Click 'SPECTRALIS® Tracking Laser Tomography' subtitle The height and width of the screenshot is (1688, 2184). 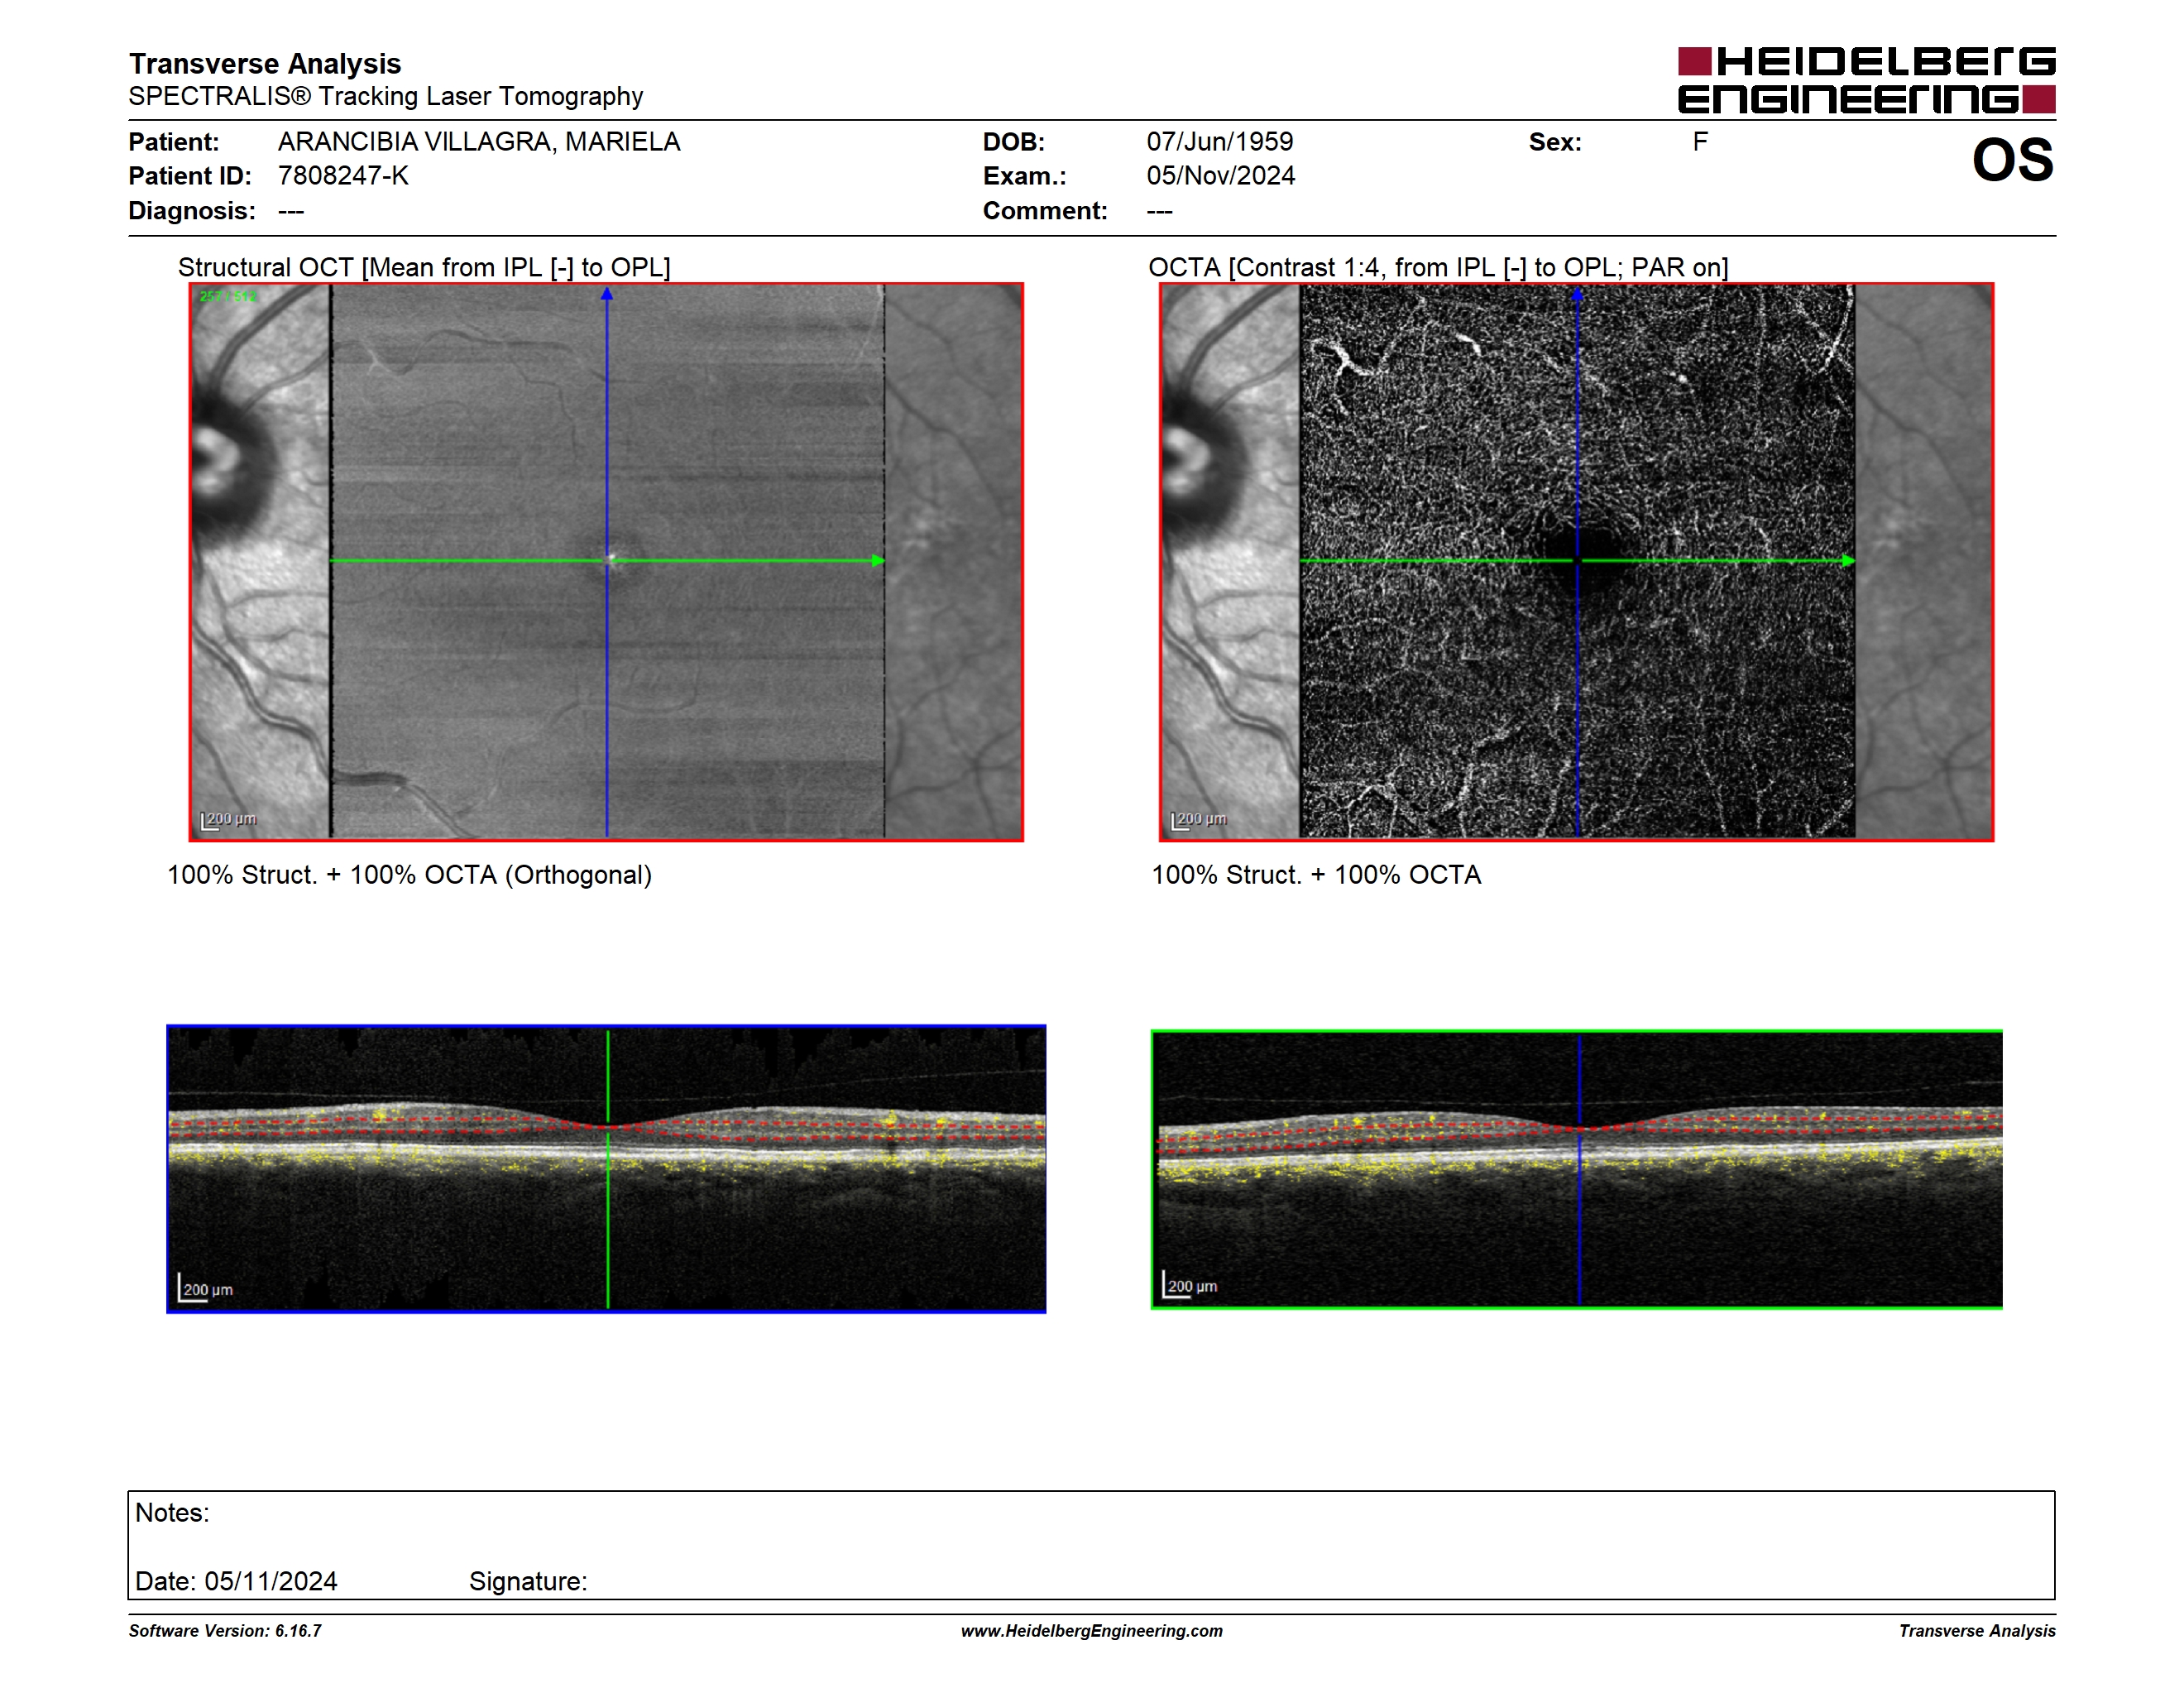pos(386,96)
